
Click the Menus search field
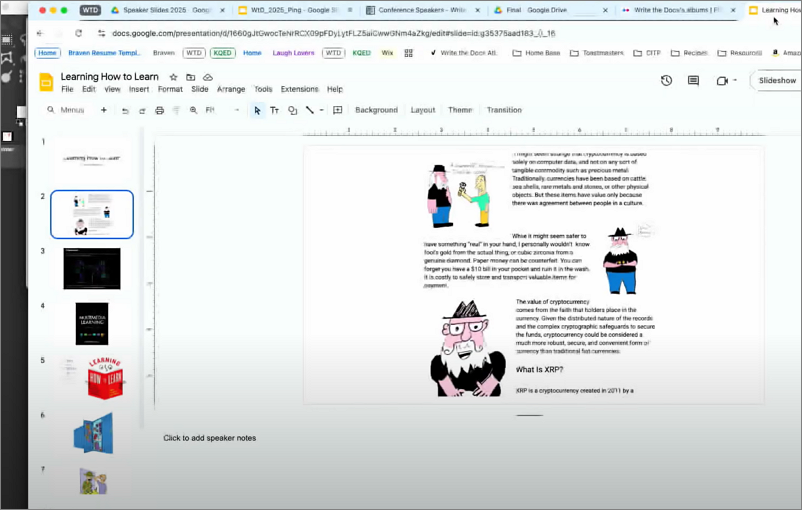(x=67, y=110)
